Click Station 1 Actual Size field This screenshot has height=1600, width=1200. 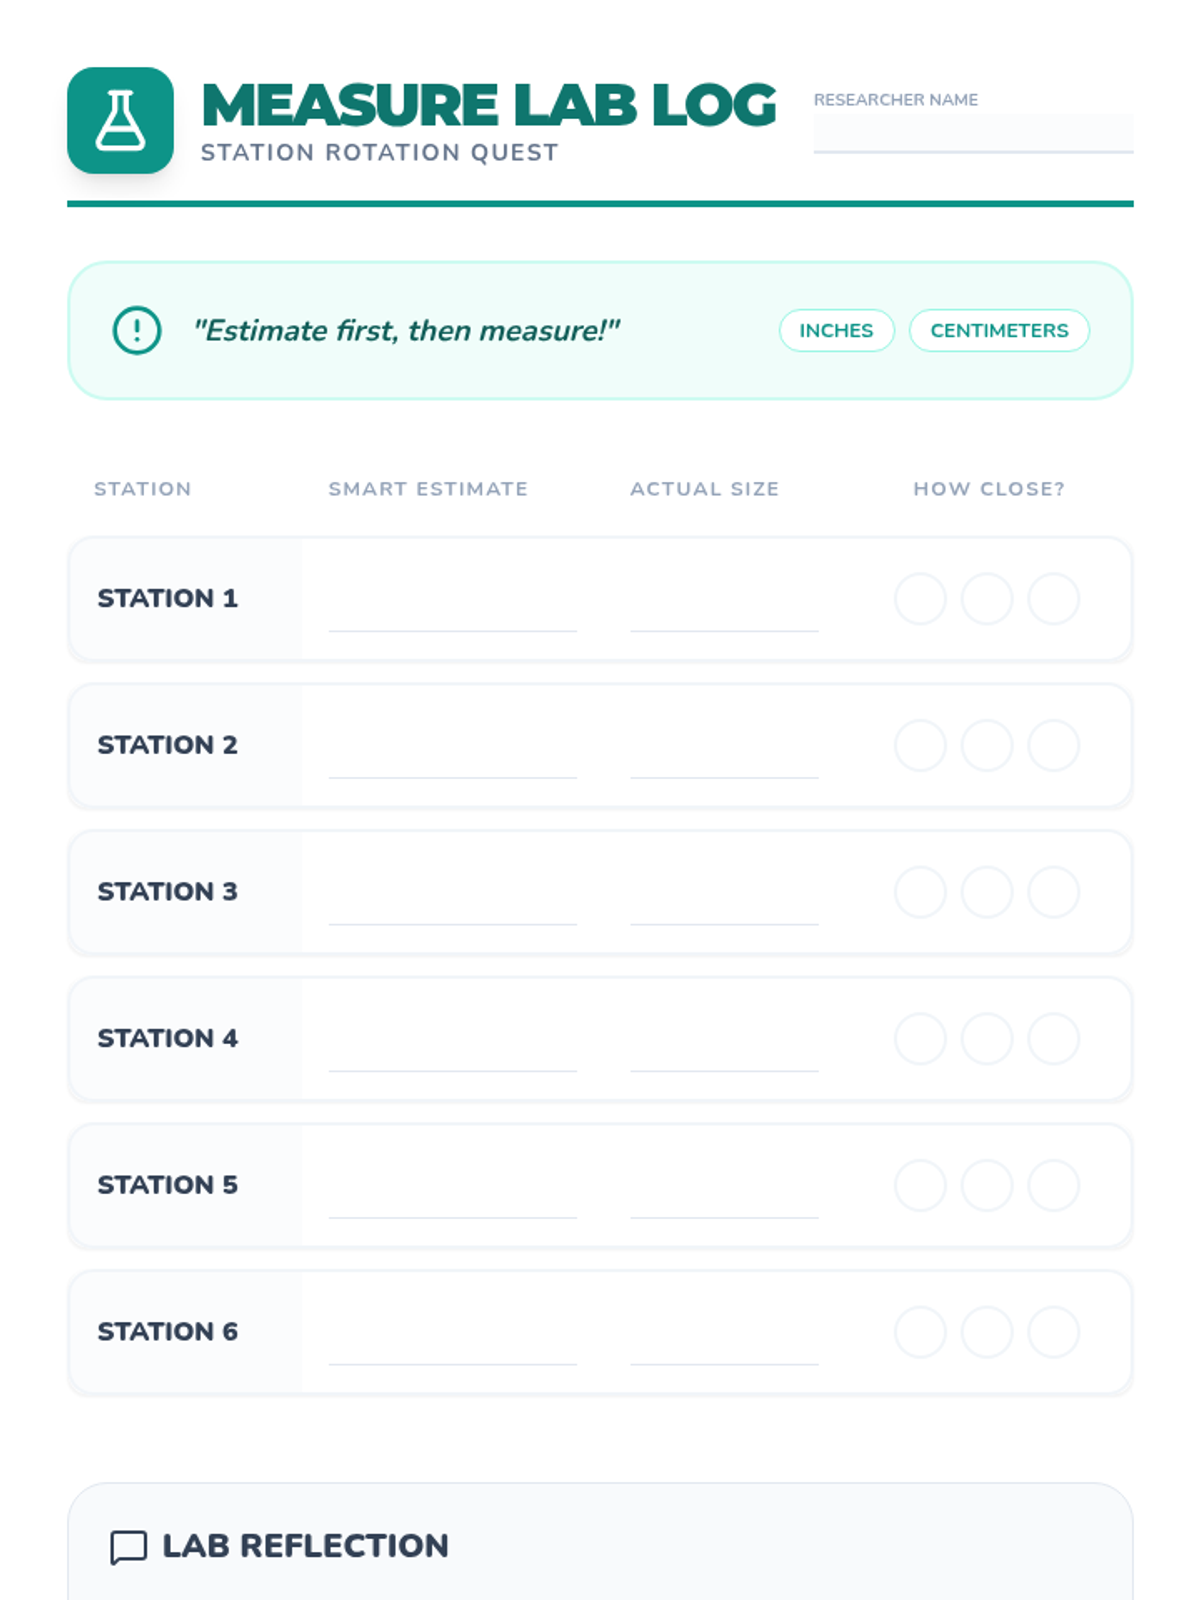[x=724, y=610]
